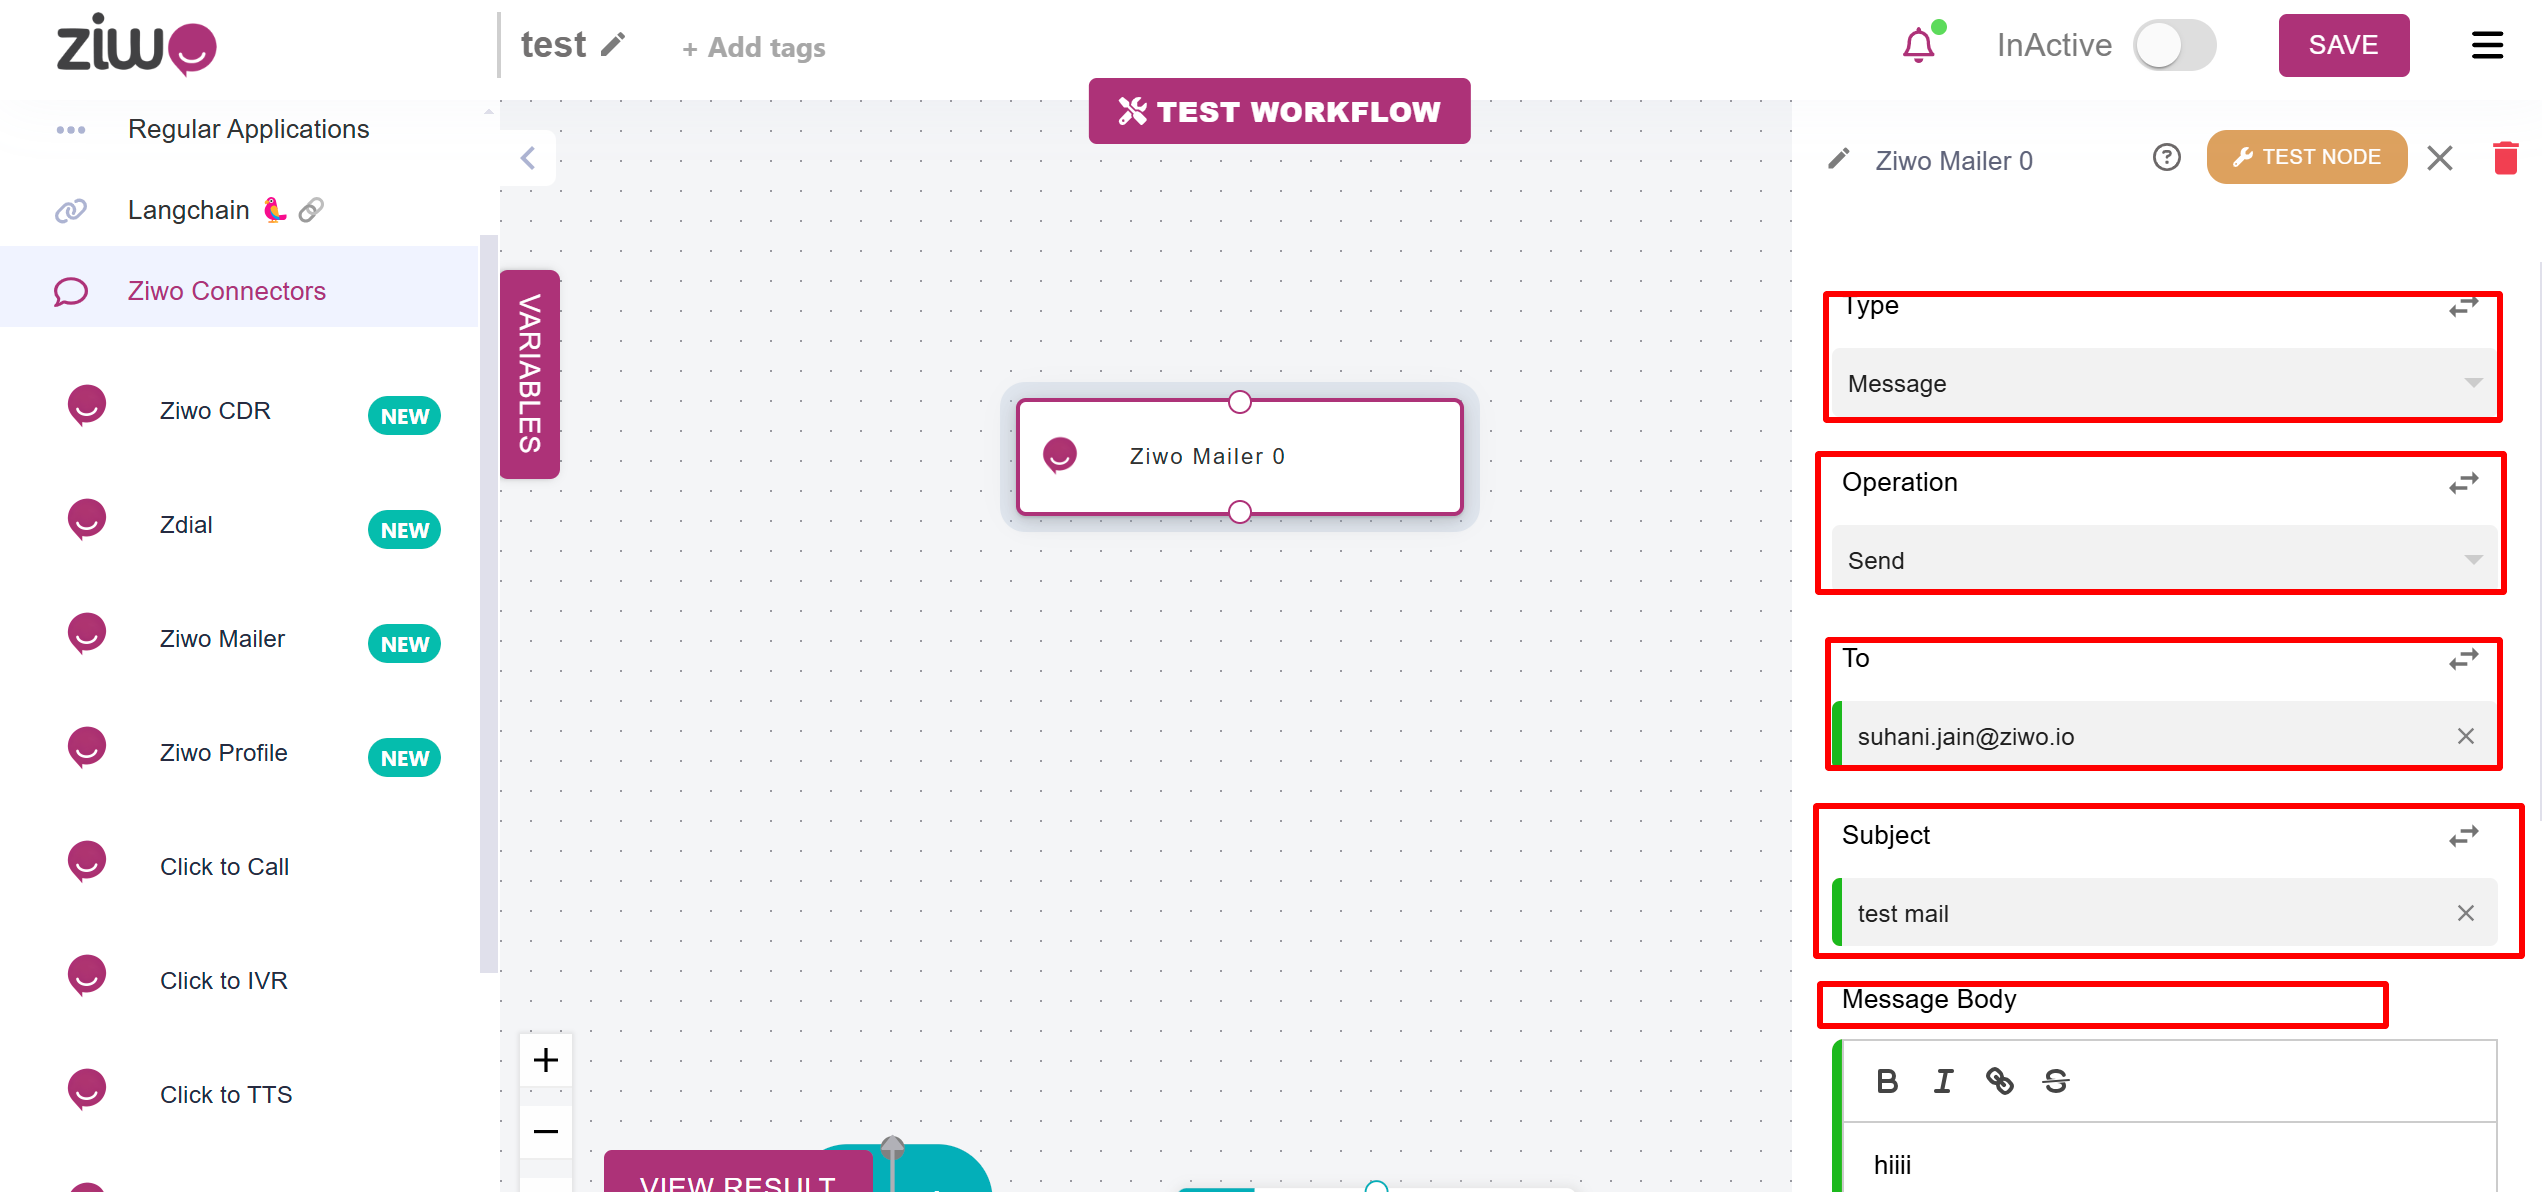The width and height of the screenshot is (2542, 1192).
Task: Clear the To email field value
Action: [x=2465, y=737]
